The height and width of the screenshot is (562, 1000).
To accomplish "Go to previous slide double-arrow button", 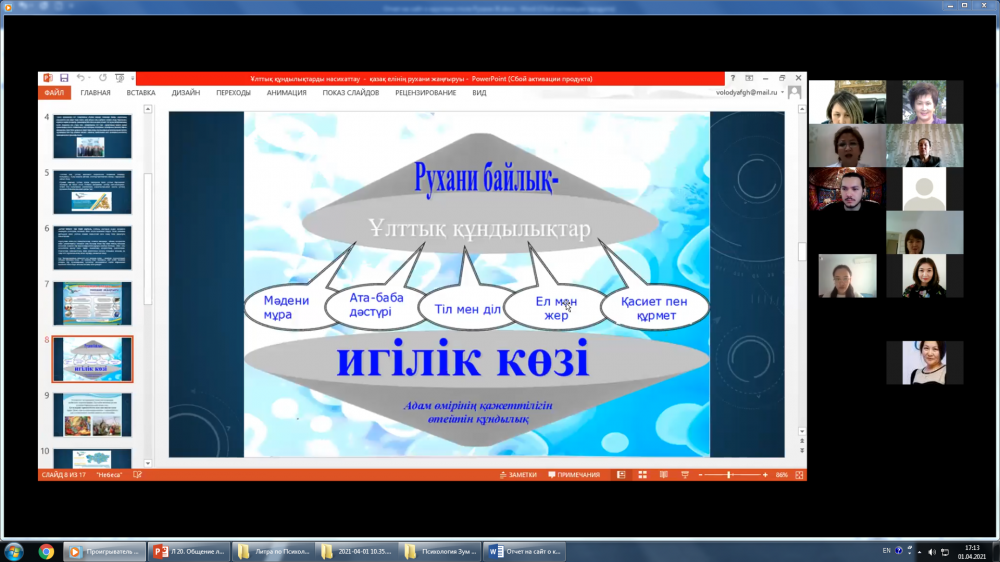I will coord(802,441).
